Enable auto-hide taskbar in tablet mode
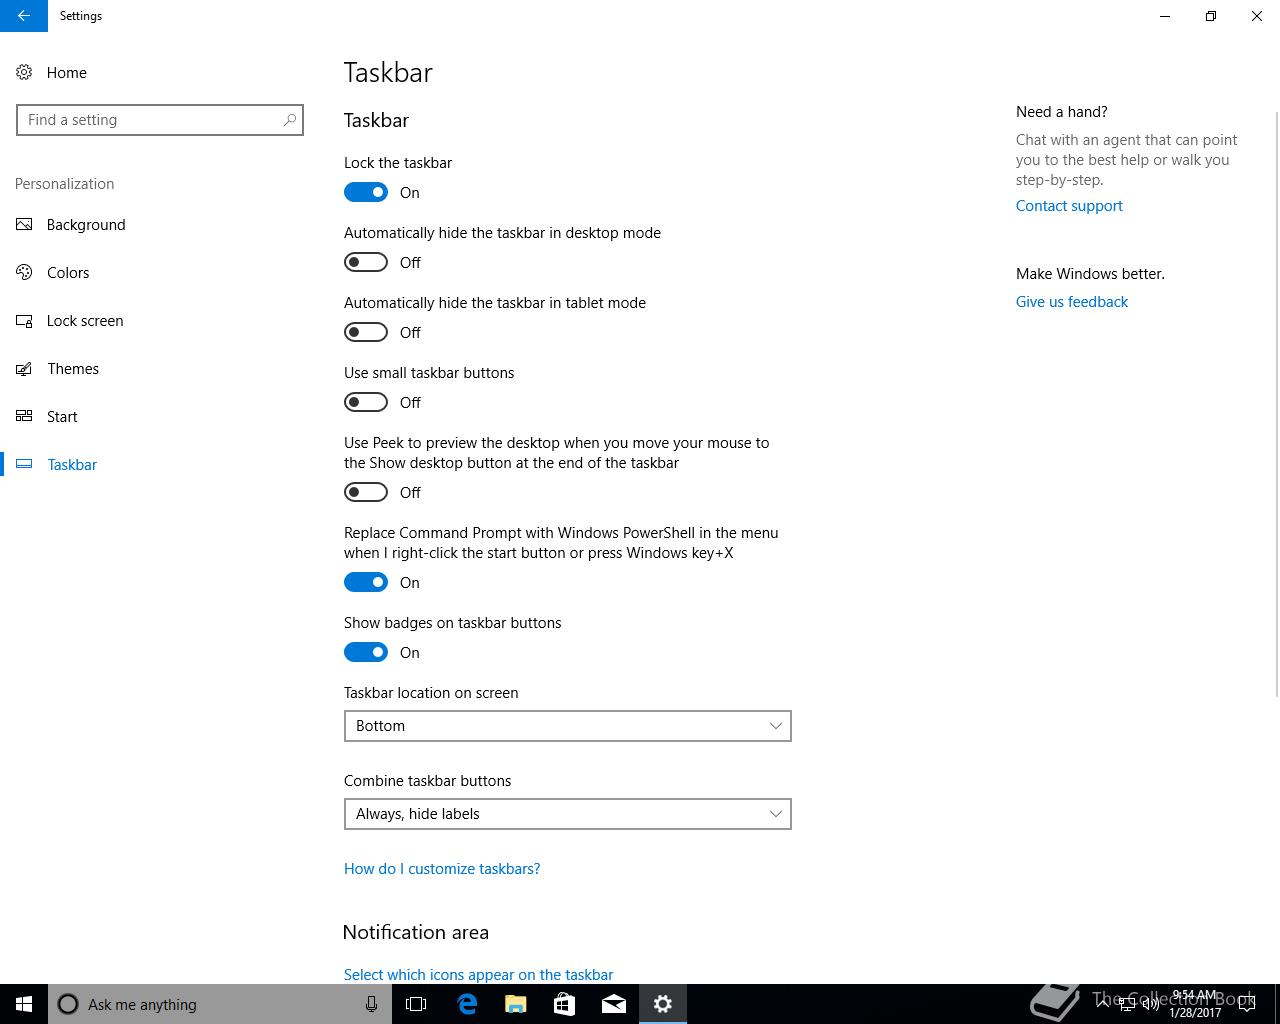Image resolution: width=1280 pixels, height=1024 pixels. pyautogui.click(x=366, y=332)
